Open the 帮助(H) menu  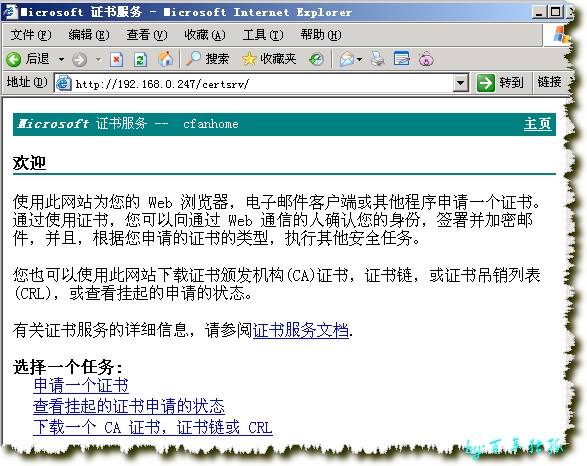tap(321, 35)
